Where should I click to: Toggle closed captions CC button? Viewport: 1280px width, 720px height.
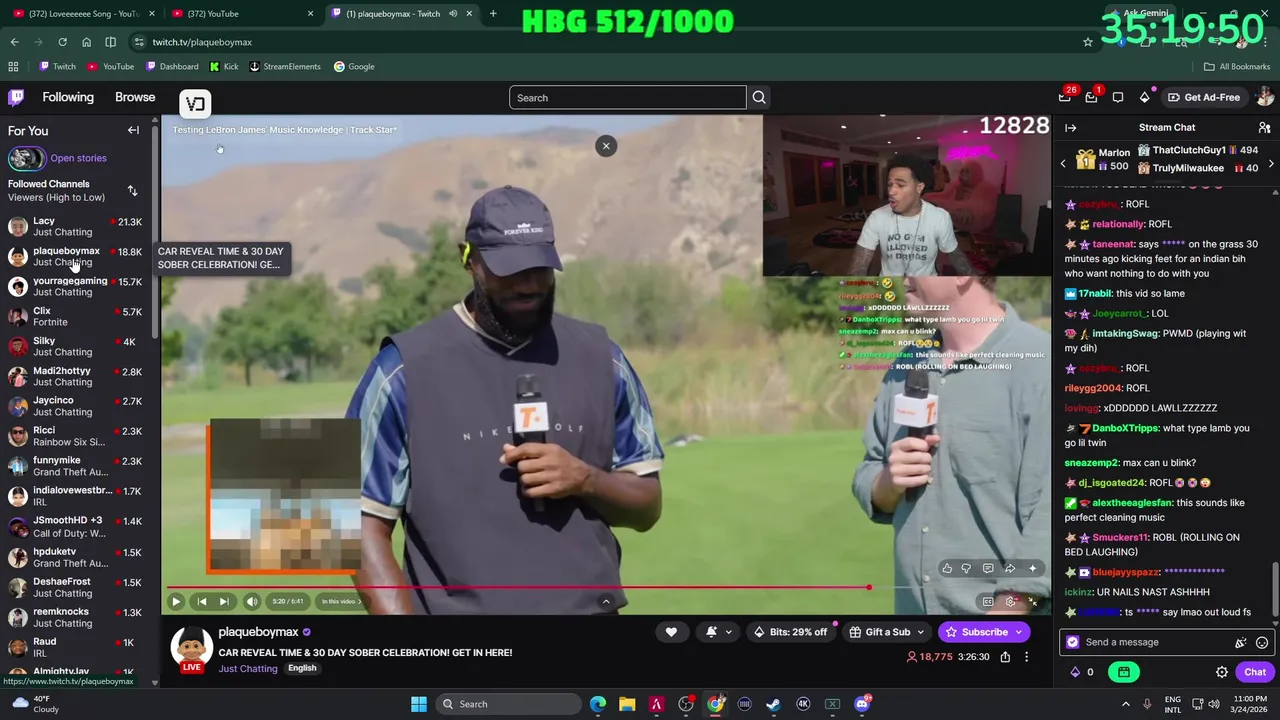[987, 602]
